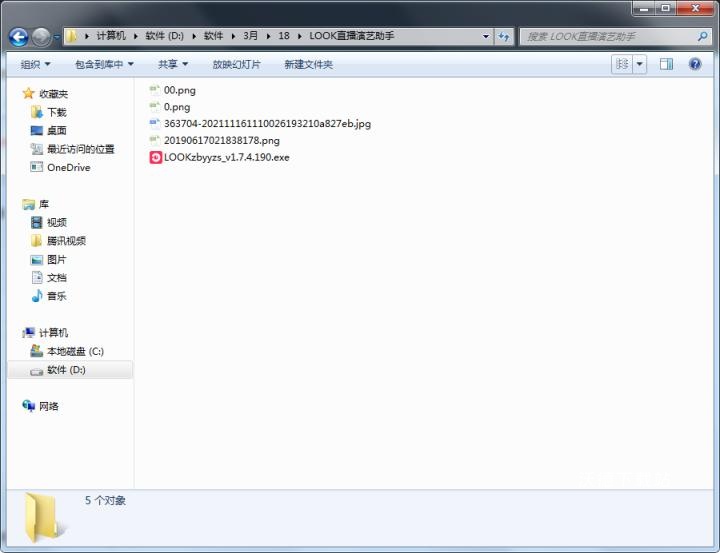Click the 00.png file icon

pos(155,90)
